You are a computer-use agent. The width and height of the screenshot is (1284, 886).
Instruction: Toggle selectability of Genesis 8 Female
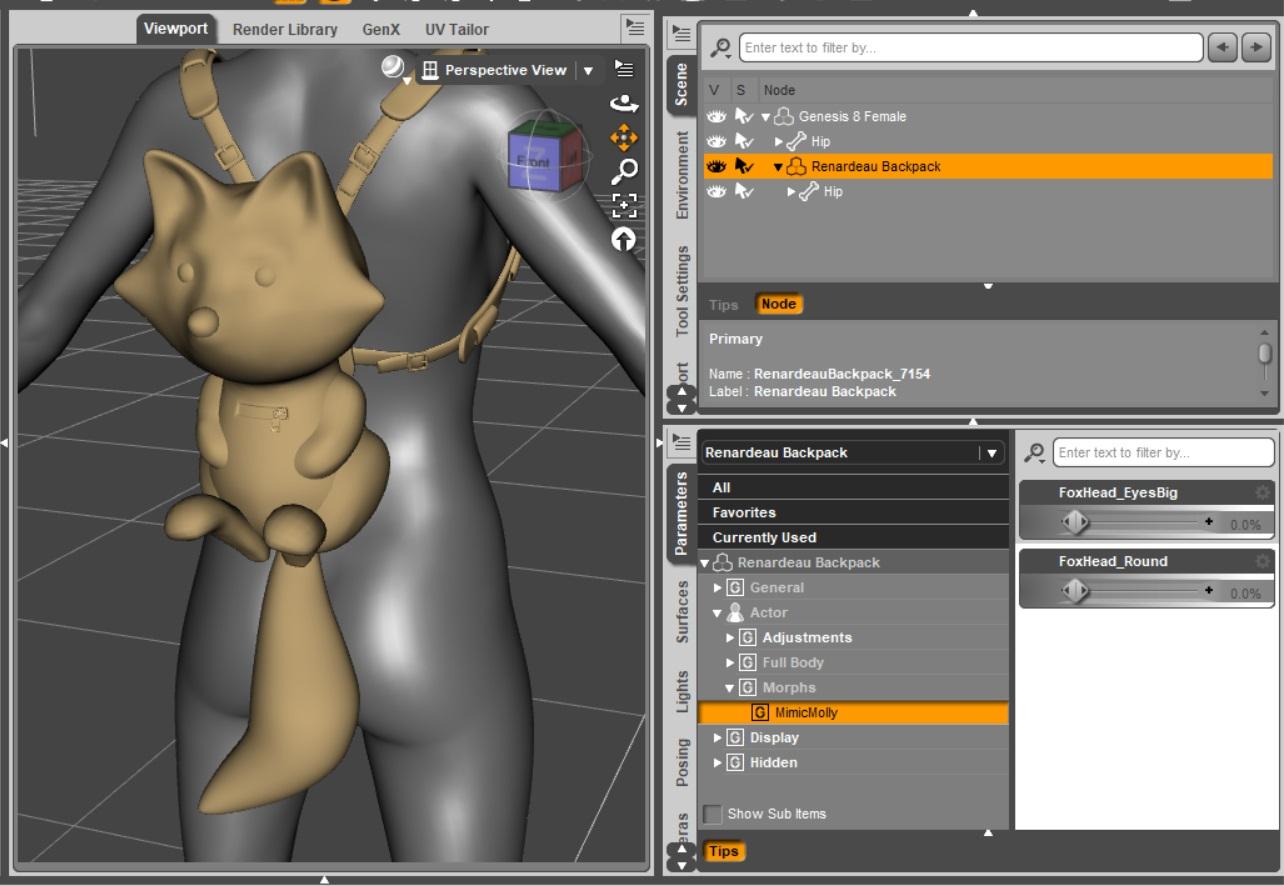[744, 117]
